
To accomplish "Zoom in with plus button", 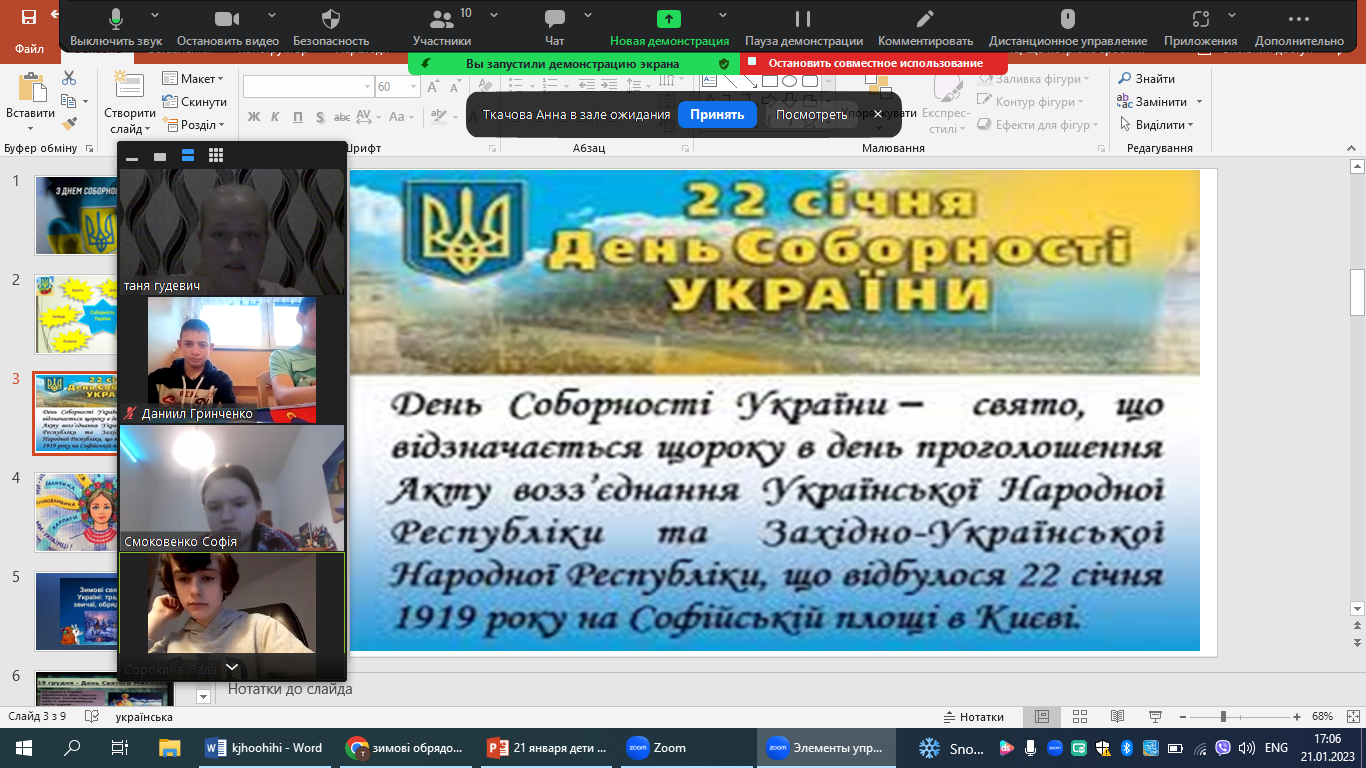I will point(1297,717).
